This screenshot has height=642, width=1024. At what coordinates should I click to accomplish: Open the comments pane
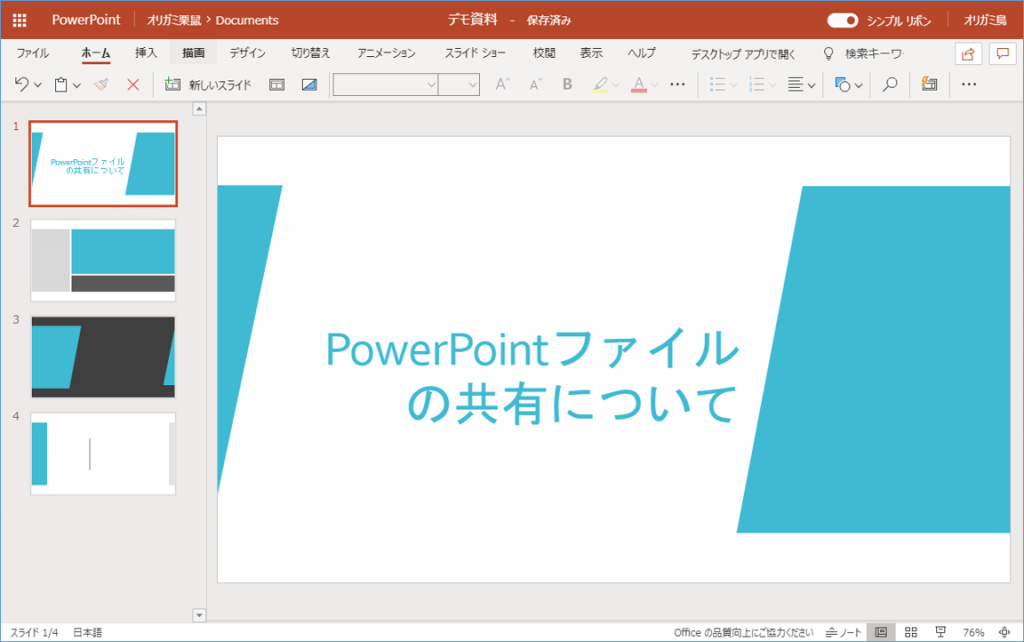(1002, 54)
